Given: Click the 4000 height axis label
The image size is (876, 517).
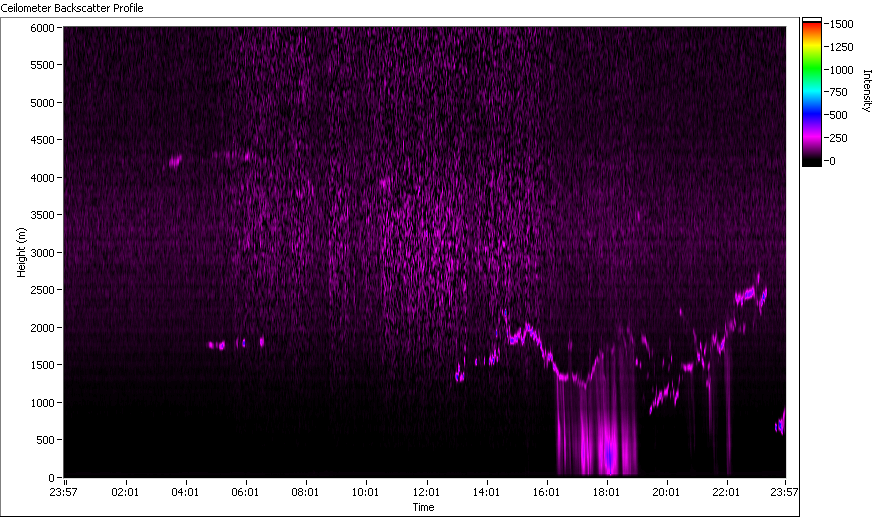Looking at the screenshot, I should coord(42,178).
